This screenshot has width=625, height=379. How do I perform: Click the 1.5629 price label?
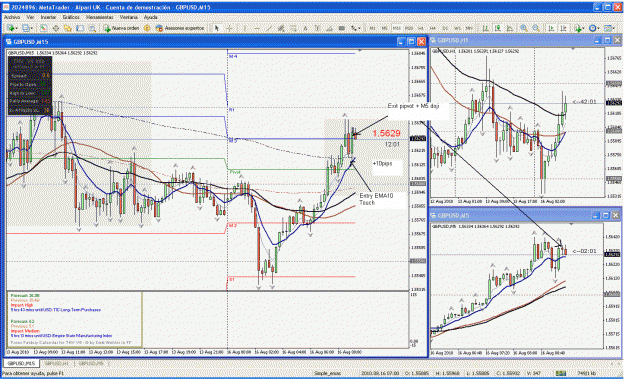[386, 134]
